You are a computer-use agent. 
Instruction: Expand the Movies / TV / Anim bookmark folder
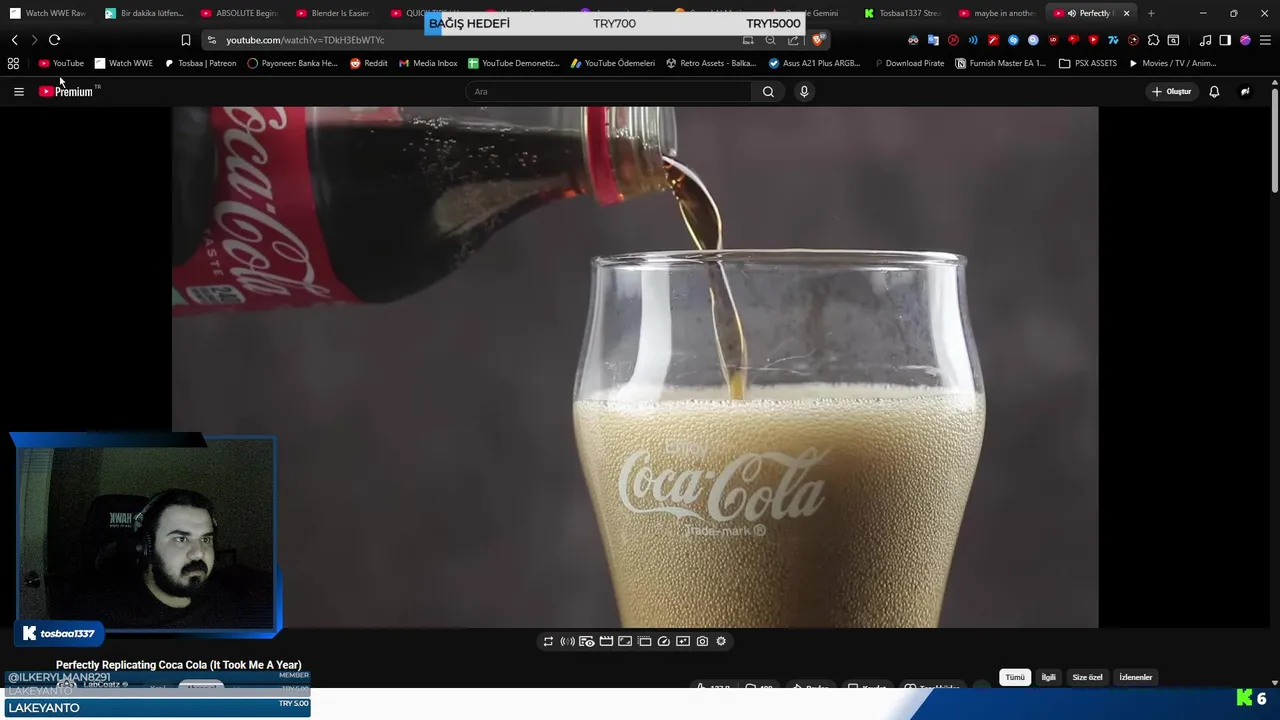[x=1172, y=63]
